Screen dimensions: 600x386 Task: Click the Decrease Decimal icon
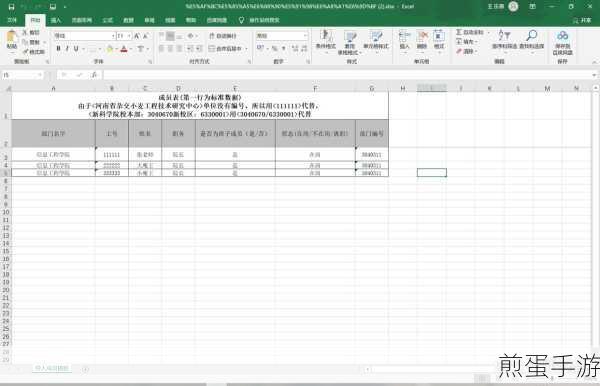(304, 48)
